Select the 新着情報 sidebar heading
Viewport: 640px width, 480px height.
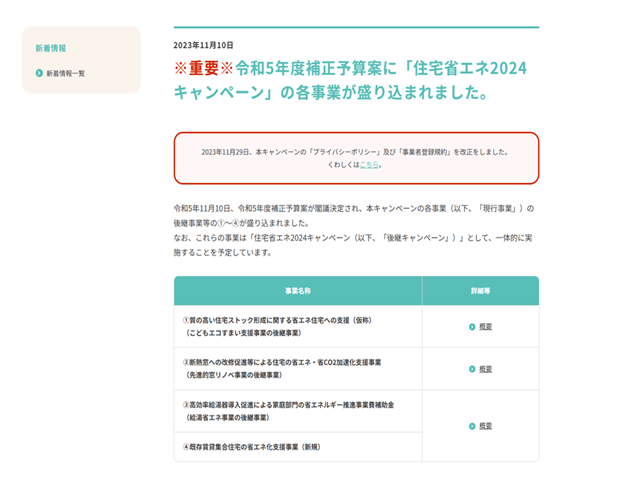point(50,47)
